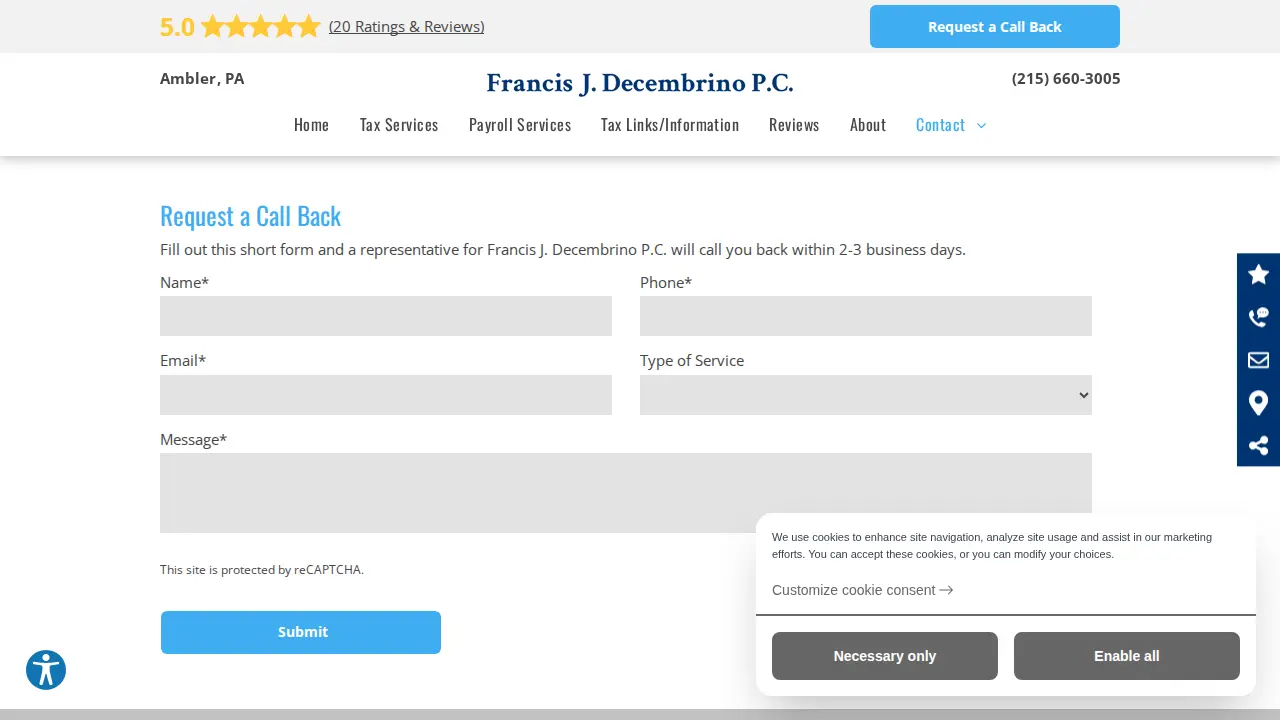The image size is (1280, 720).
Task: Focus the Email input field
Action: [386, 395]
